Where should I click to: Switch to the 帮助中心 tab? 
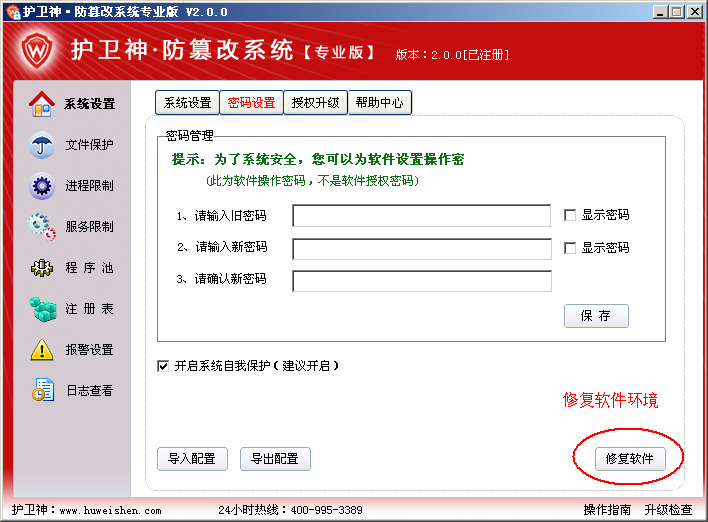point(379,103)
